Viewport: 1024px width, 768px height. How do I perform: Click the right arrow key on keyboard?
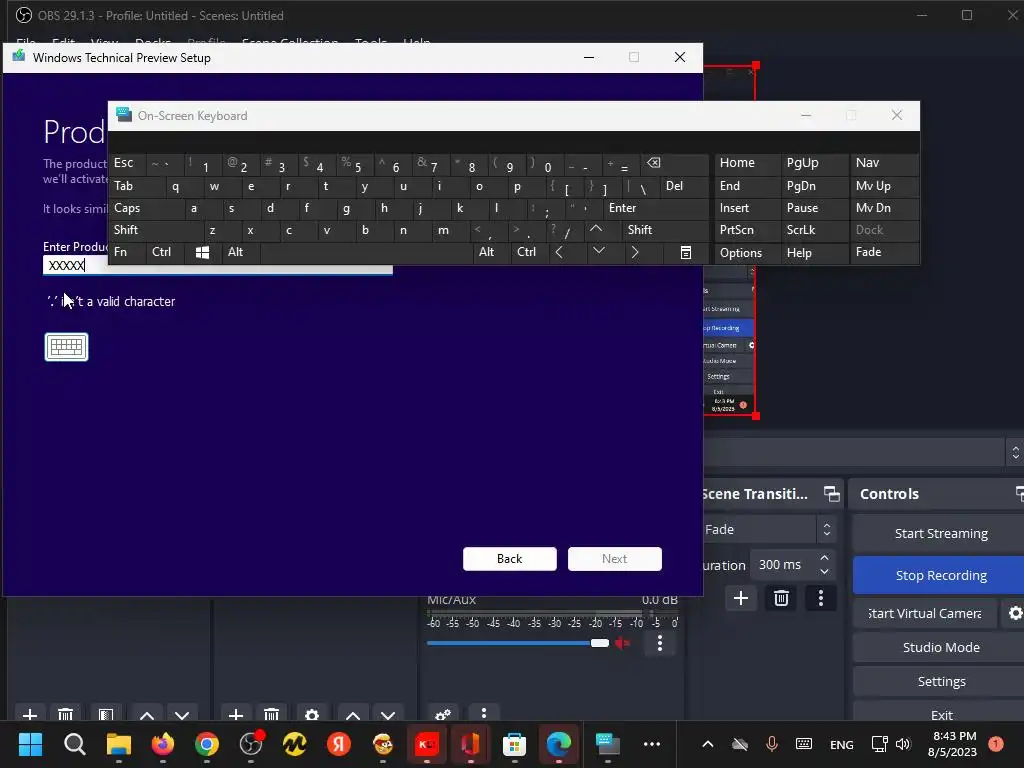coord(635,252)
